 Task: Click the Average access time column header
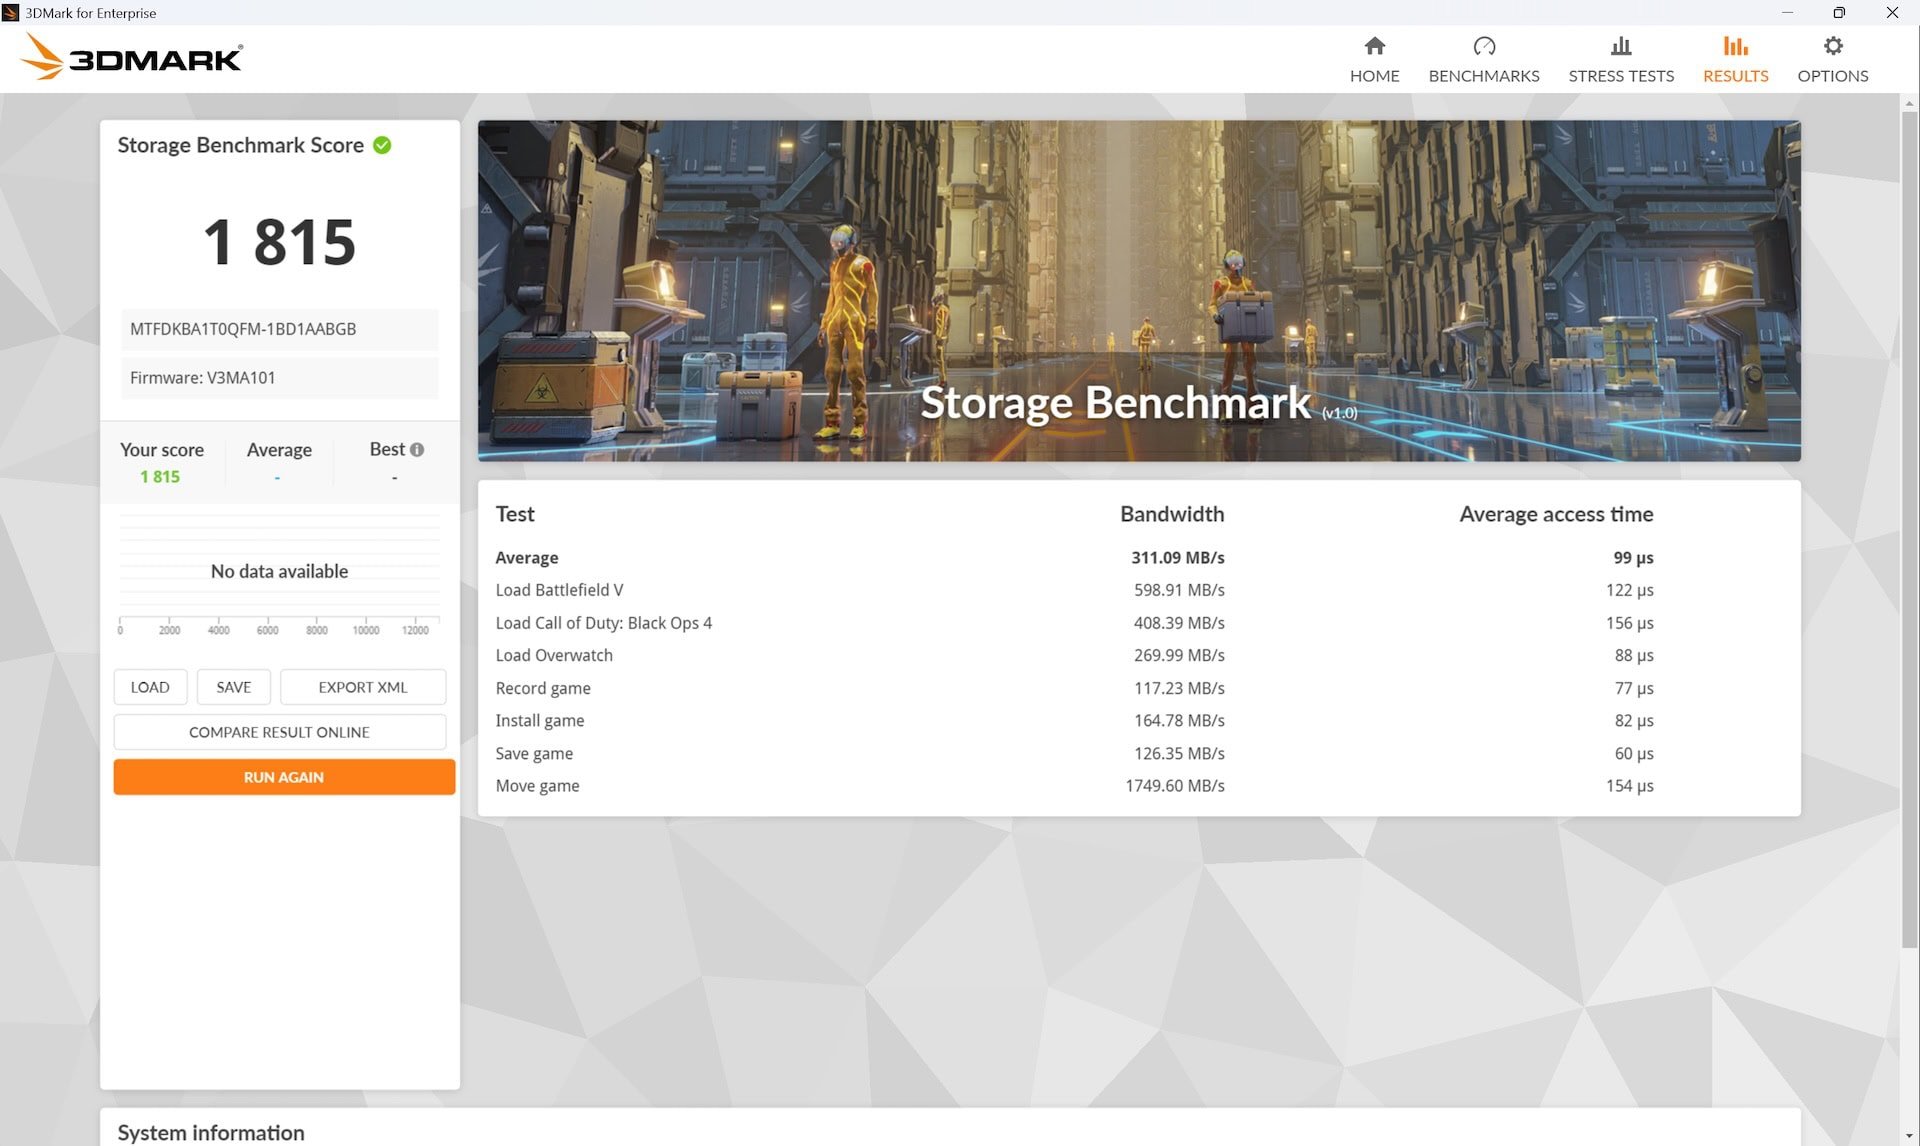click(1556, 514)
